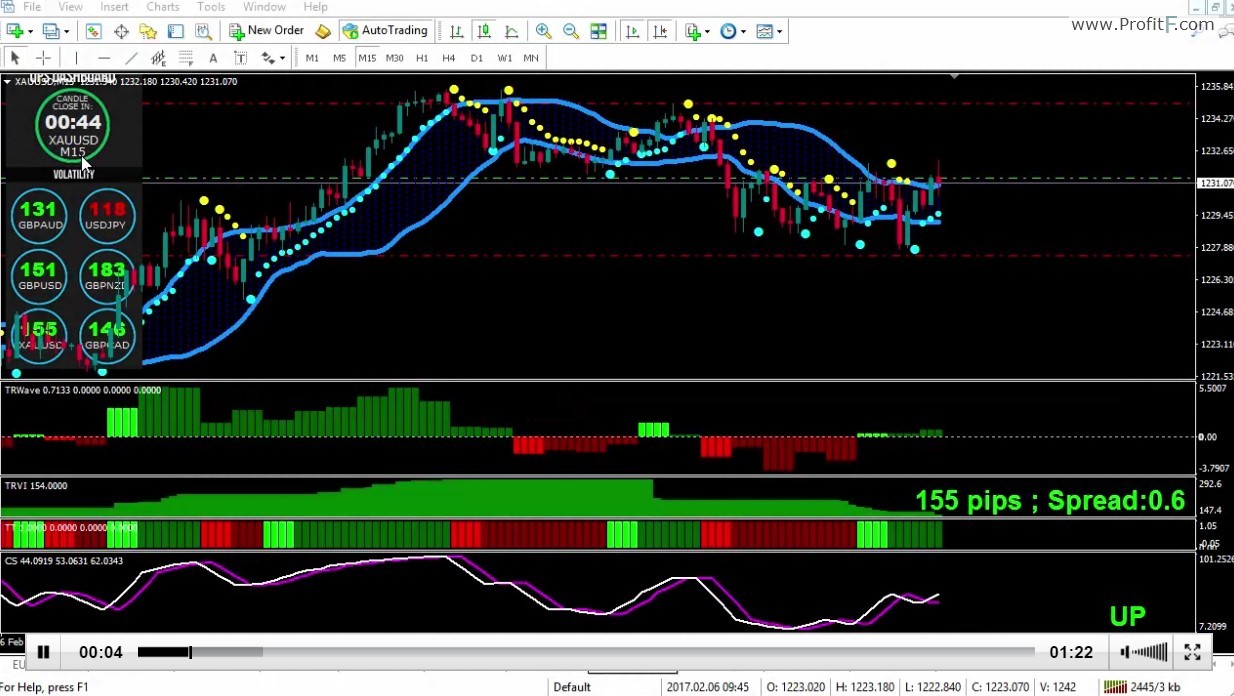Enter fullscreen video mode
The height and width of the screenshot is (696, 1234).
point(1192,653)
